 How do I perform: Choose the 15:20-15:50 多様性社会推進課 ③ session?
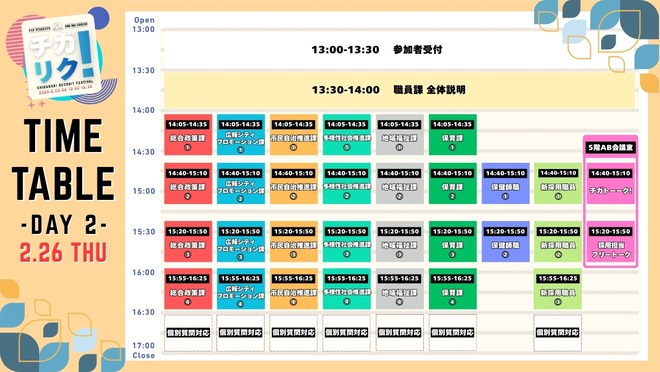tap(347, 242)
